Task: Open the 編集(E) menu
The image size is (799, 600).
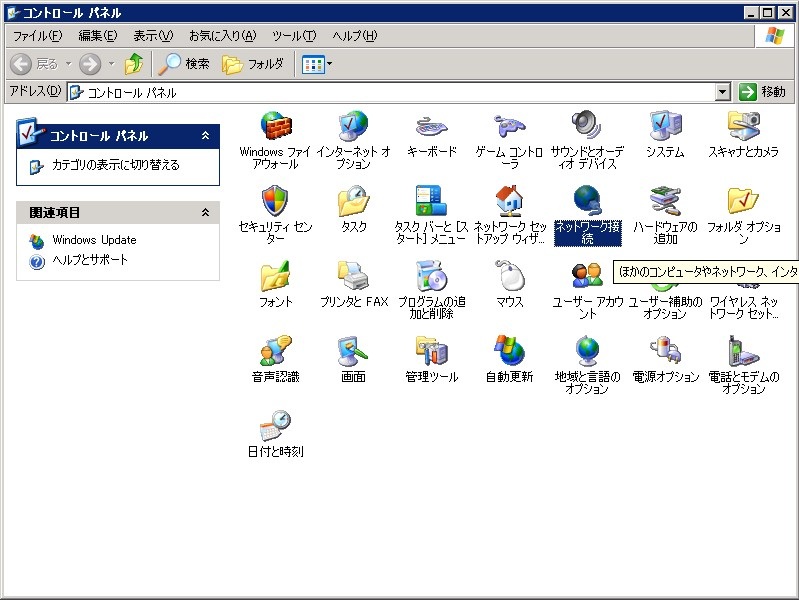Action: pos(97,36)
